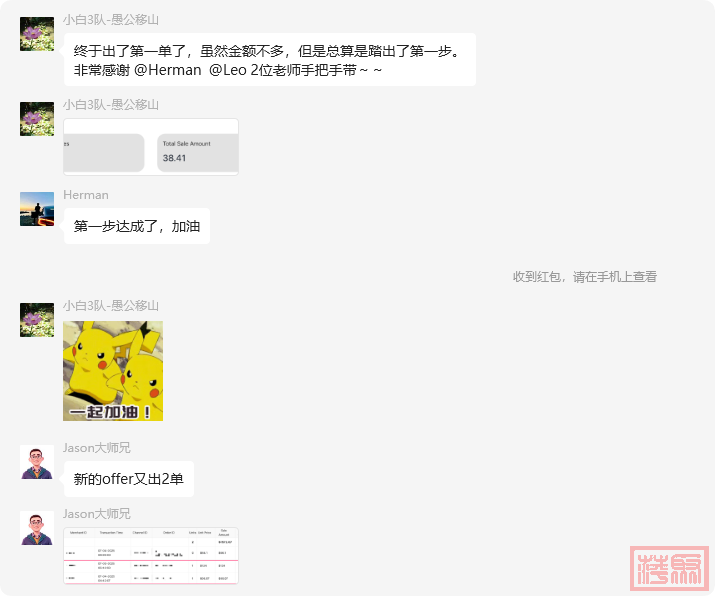This screenshot has width=715, height=596.
Task: Open the Pikachu 一起加油 sticker
Action: pos(113,371)
